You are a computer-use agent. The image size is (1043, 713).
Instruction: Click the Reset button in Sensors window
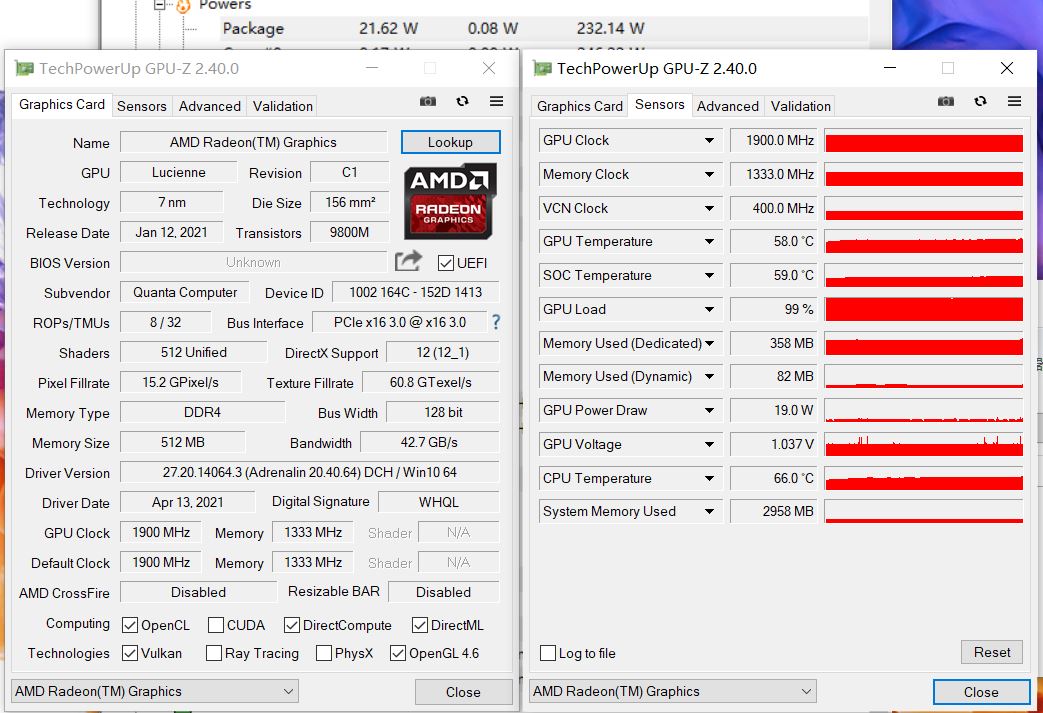point(992,652)
